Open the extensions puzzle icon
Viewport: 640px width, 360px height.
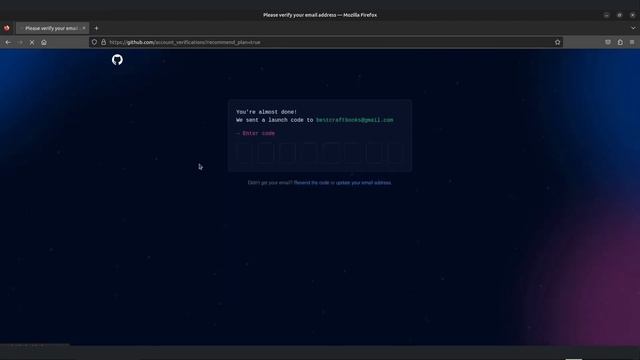(620, 42)
